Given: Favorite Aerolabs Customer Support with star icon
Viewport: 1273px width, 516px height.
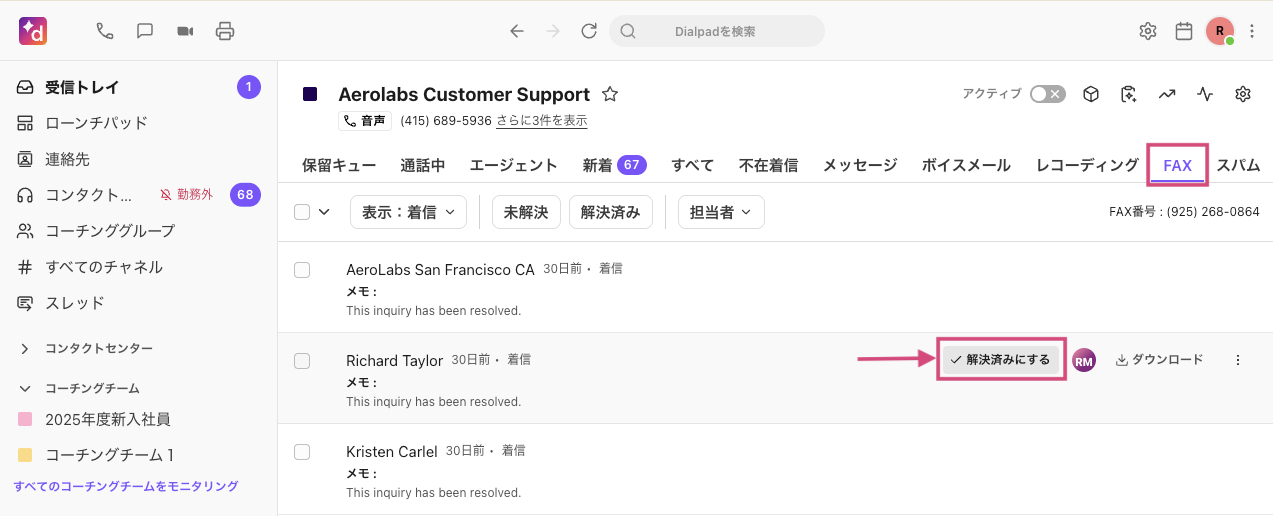Looking at the screenshot, I should [610, 94].
